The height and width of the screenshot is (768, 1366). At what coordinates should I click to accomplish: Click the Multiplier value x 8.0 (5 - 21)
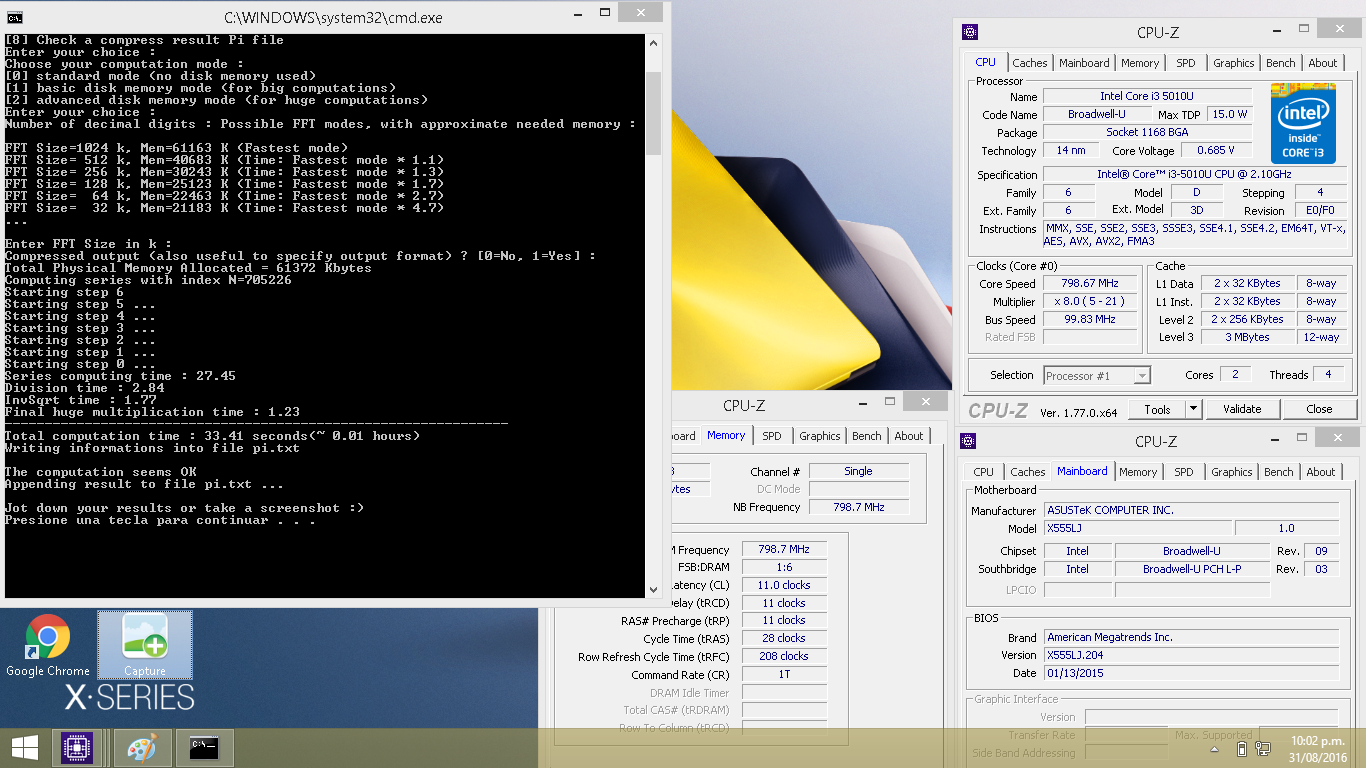(x=1090, y=302)
